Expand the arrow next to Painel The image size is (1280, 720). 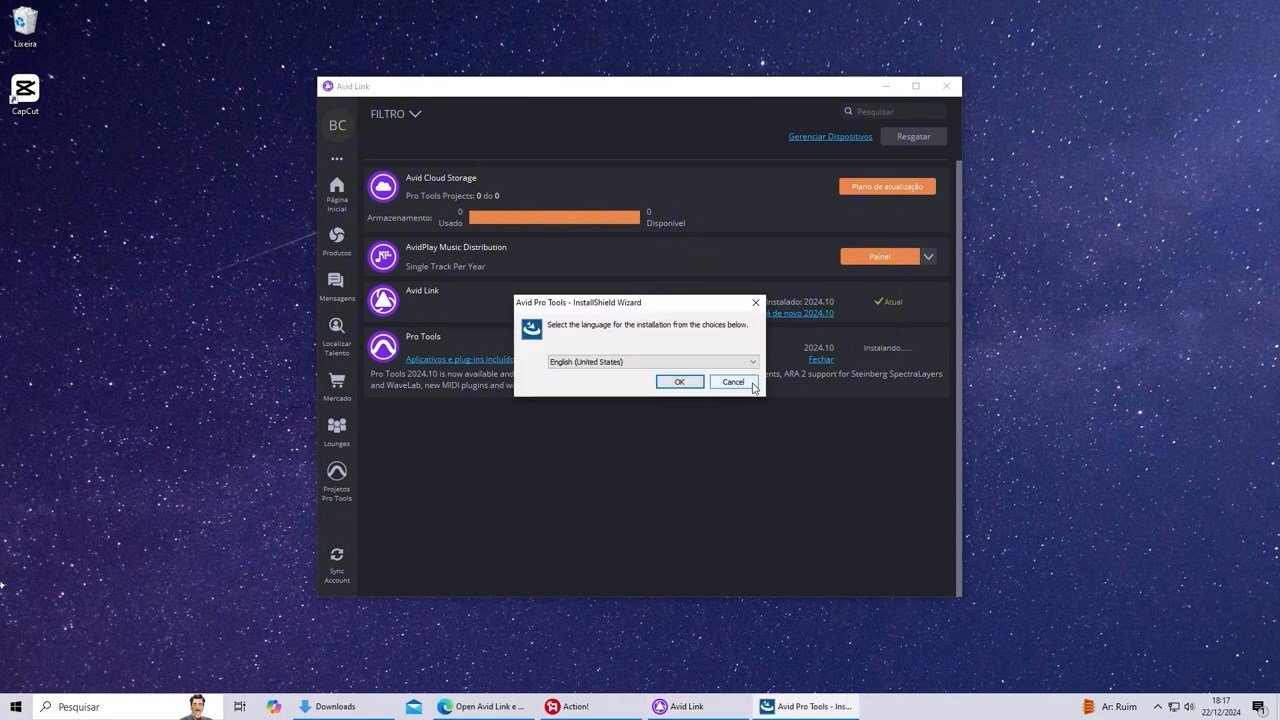[929, 257]
